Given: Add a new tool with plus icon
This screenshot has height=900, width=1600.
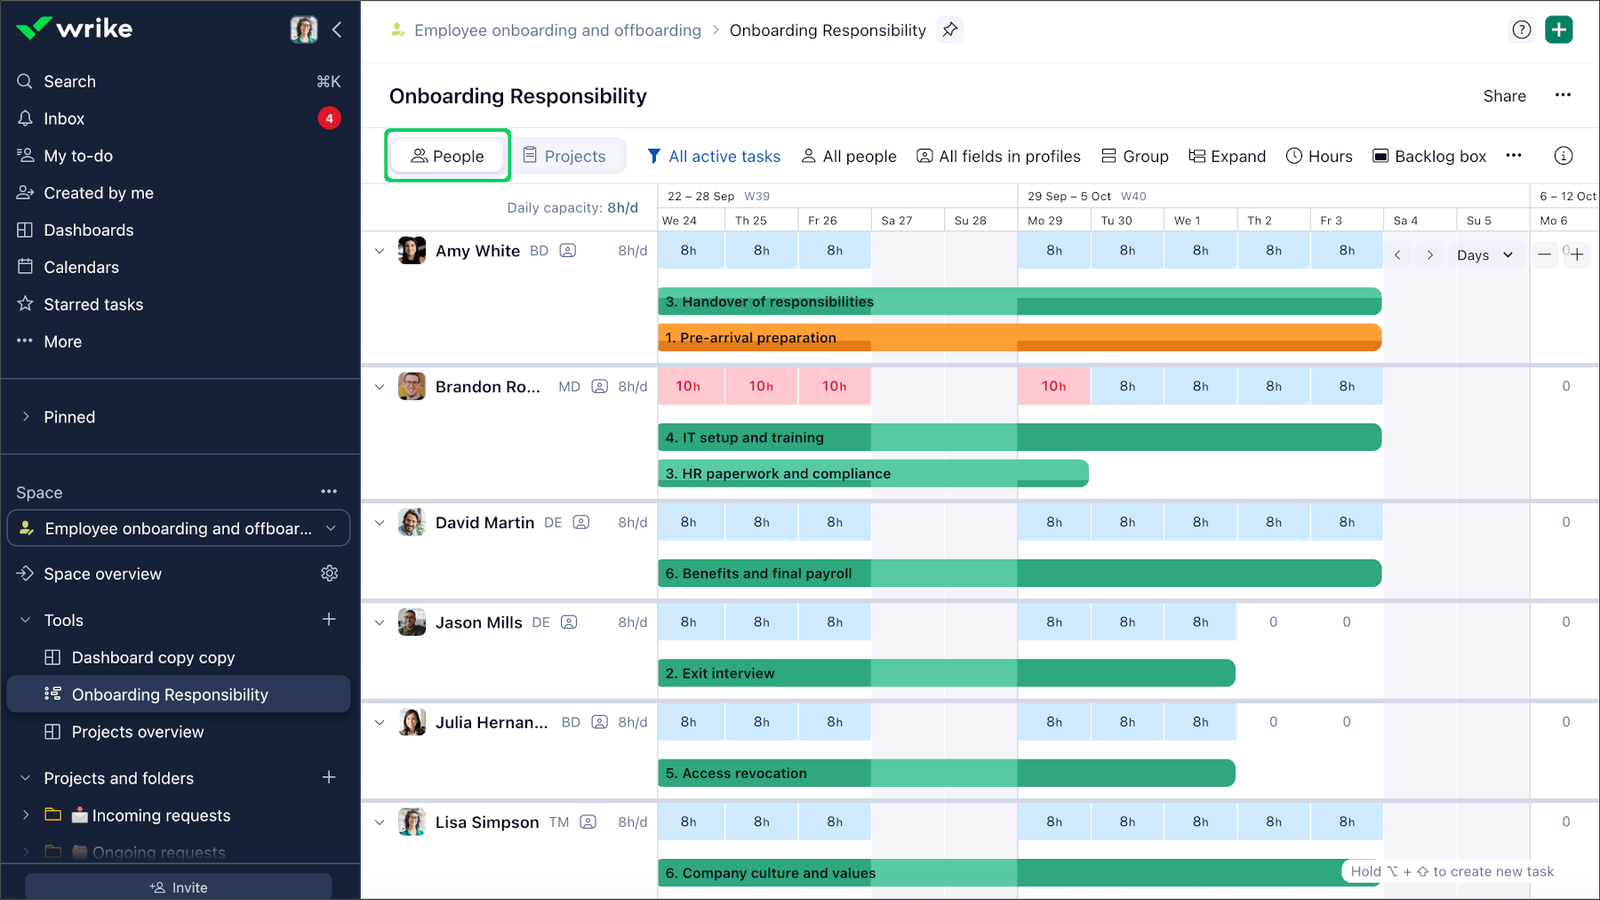Looking at the screenshot, I should [x=329, y=619].
